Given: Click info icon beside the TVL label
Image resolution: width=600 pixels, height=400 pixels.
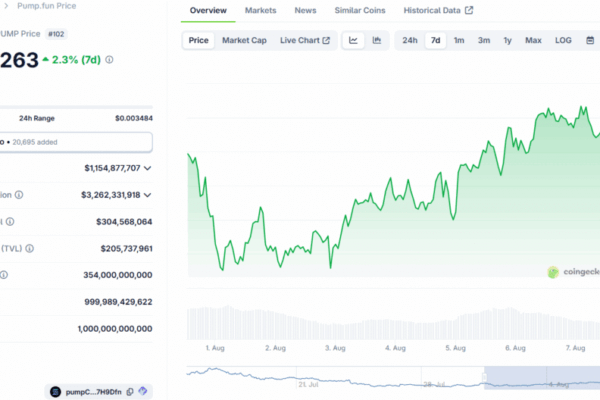Looking at the screenshot, I should pos(29,248).
